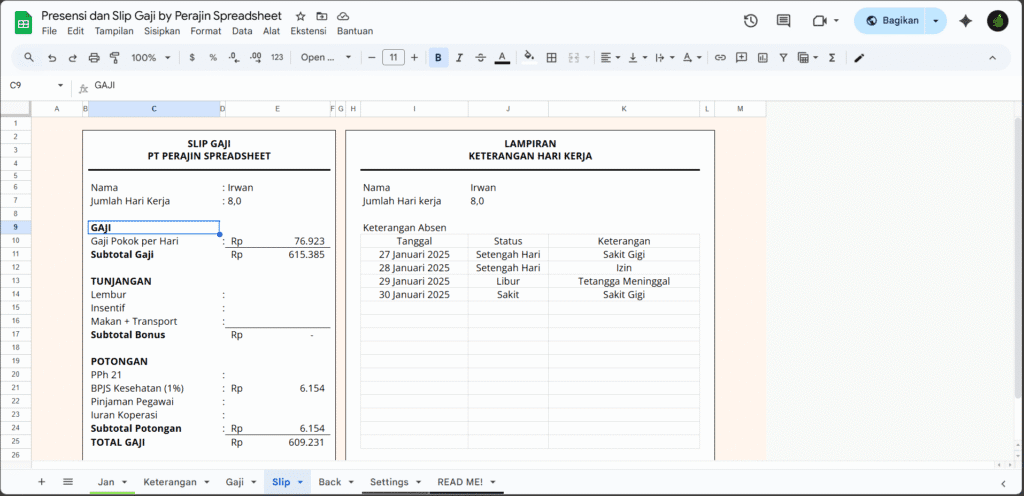This screenshot has width=1024, height=496.
Task: Check cloud save status icon
Action: pos(343,16)
